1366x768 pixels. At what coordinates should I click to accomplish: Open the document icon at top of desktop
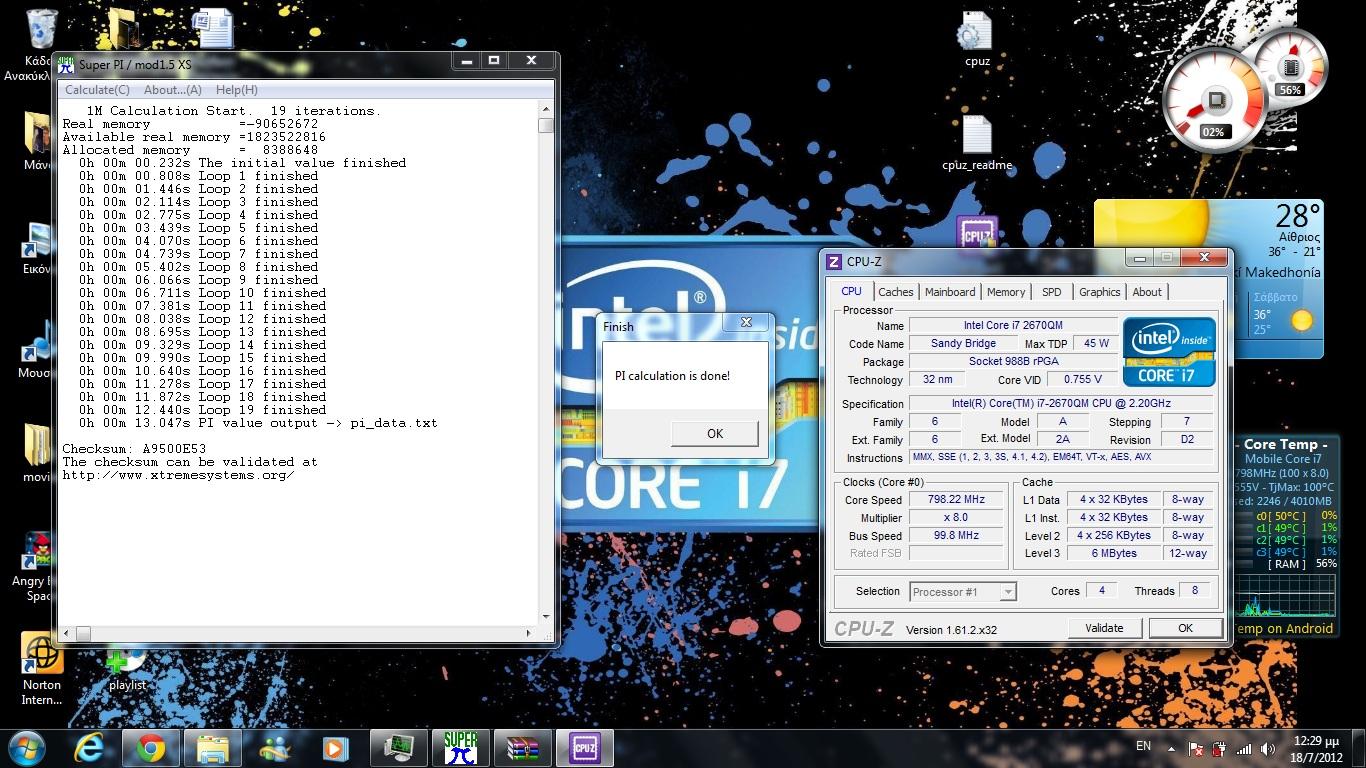click(213, 28)
